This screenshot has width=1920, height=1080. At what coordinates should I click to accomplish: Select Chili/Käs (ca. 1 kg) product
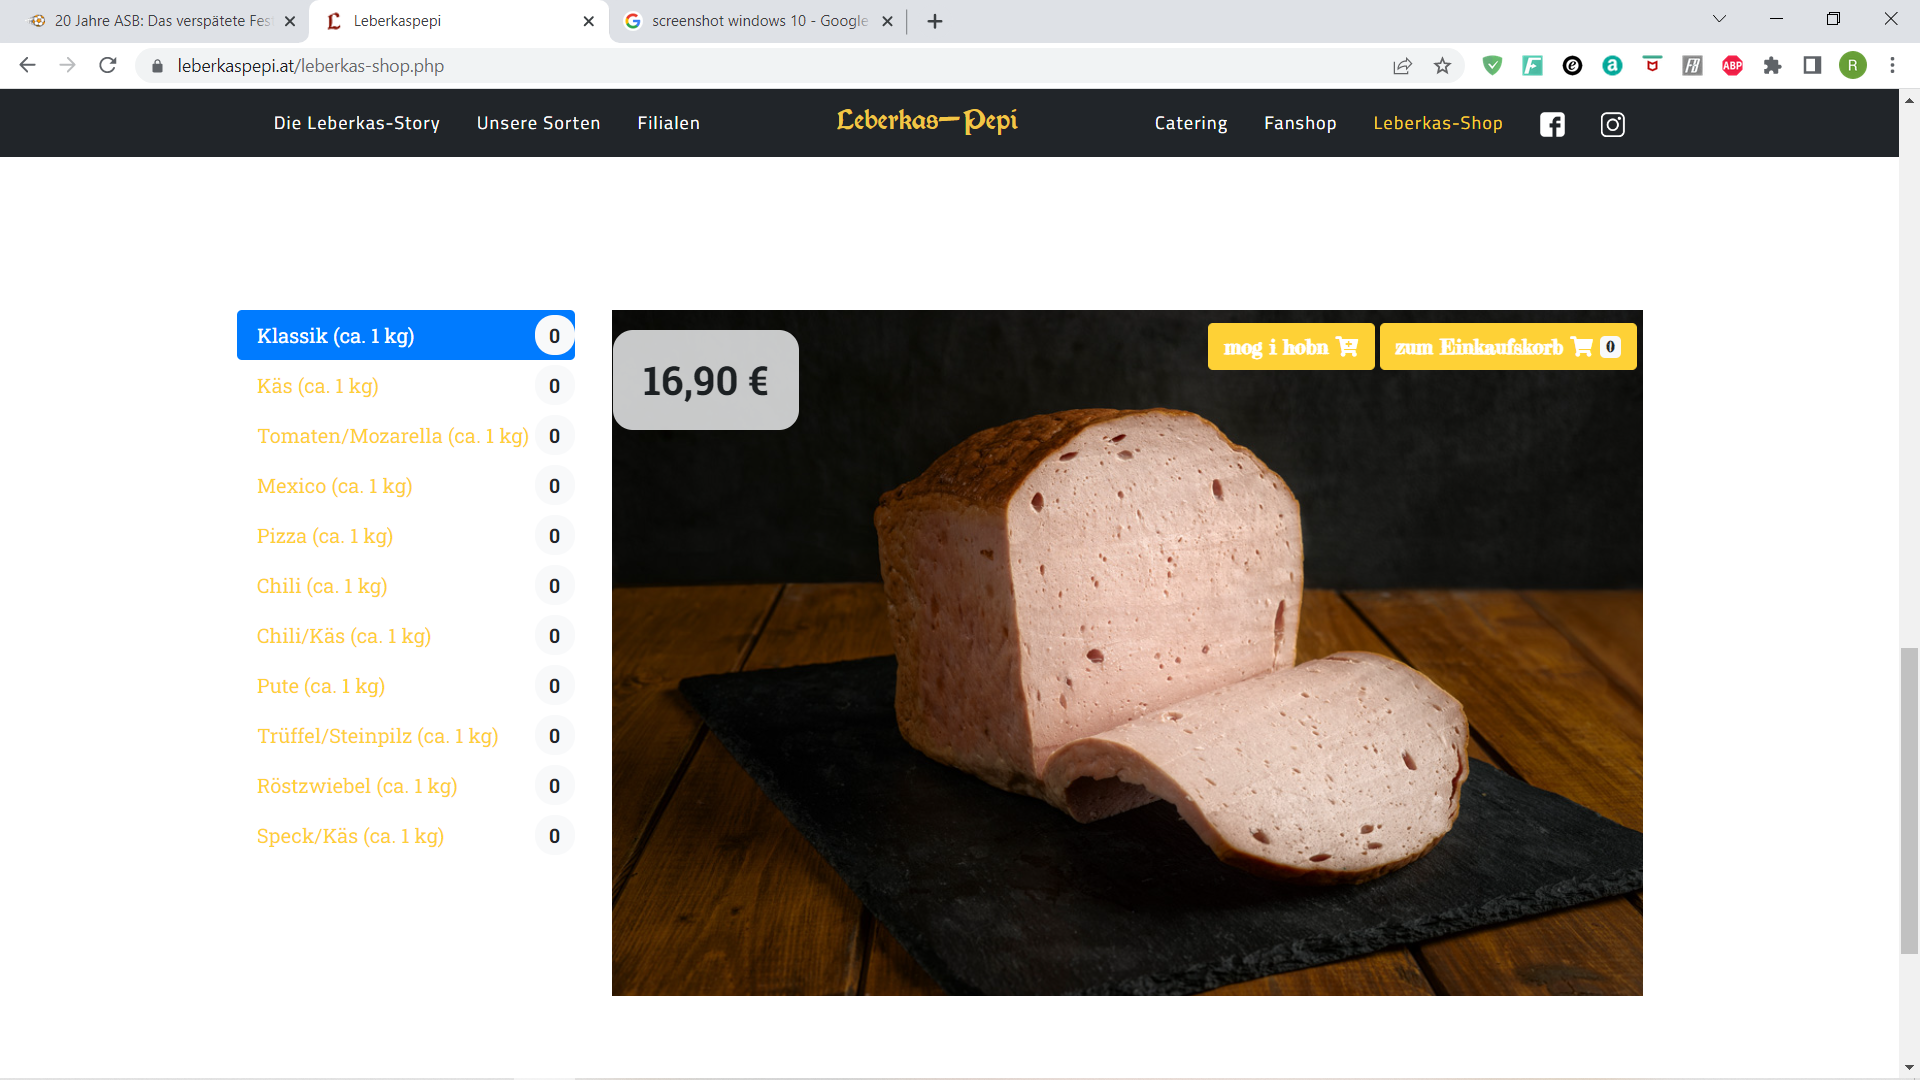point(406,636)
